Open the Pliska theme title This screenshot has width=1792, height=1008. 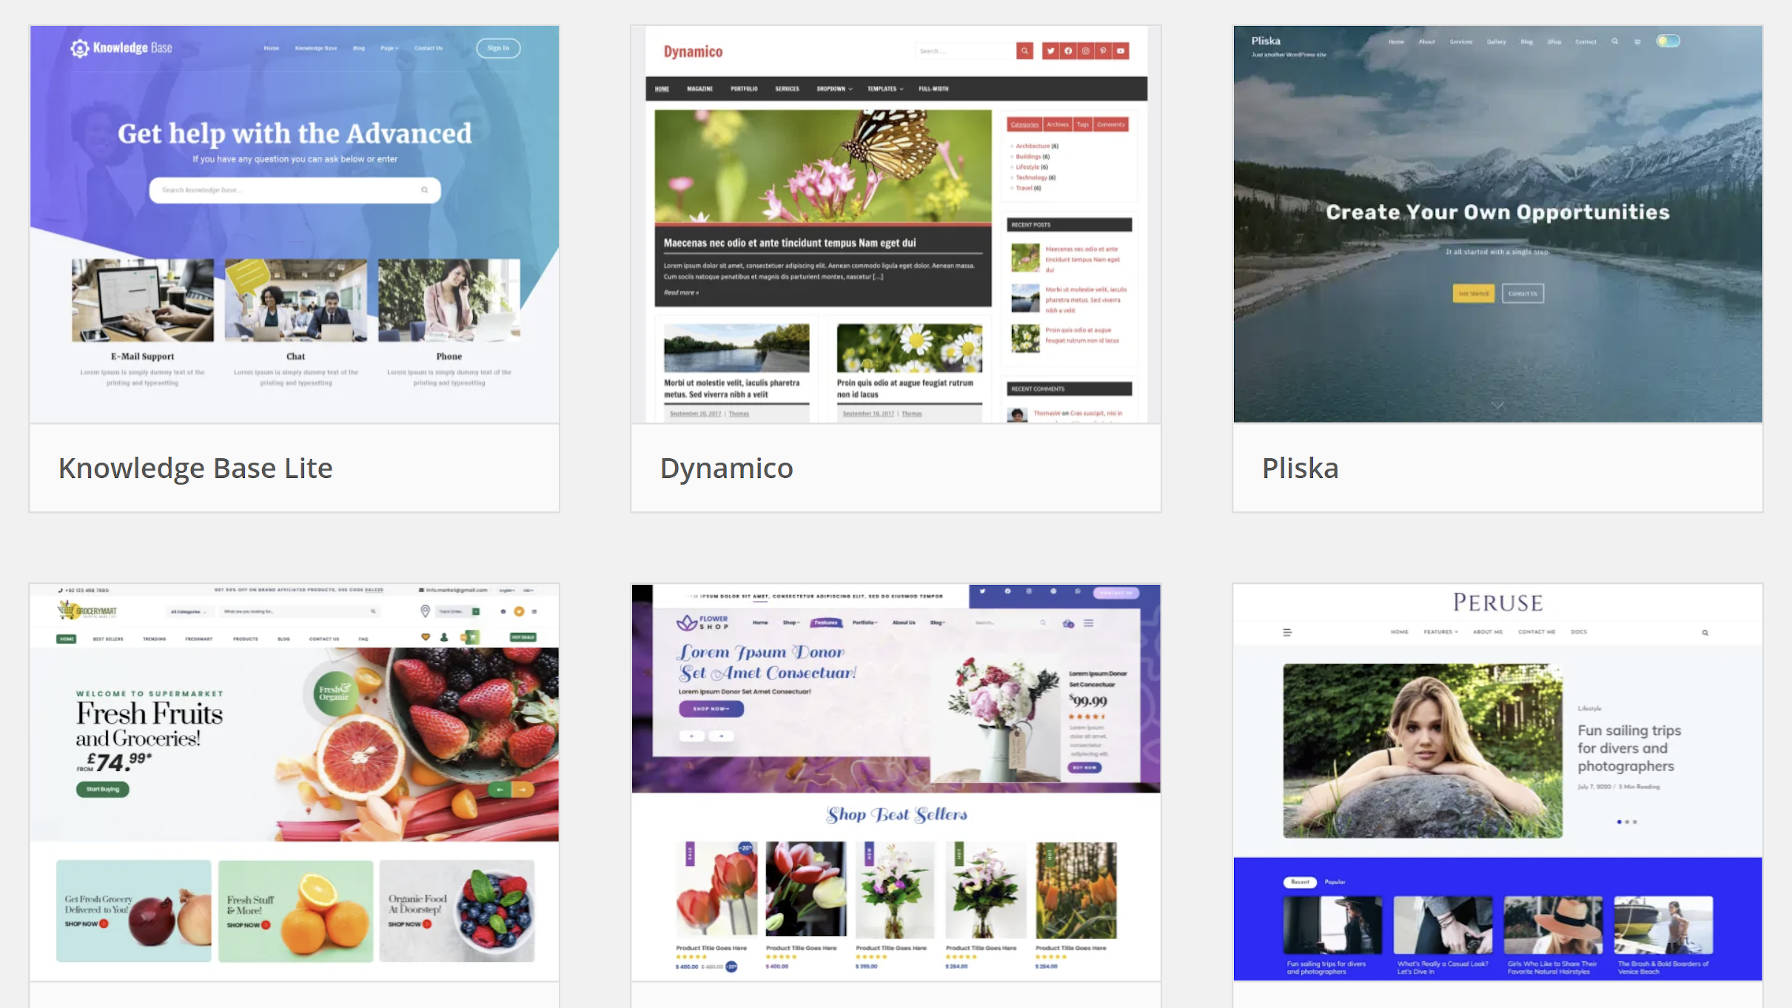click(1300, 468)
